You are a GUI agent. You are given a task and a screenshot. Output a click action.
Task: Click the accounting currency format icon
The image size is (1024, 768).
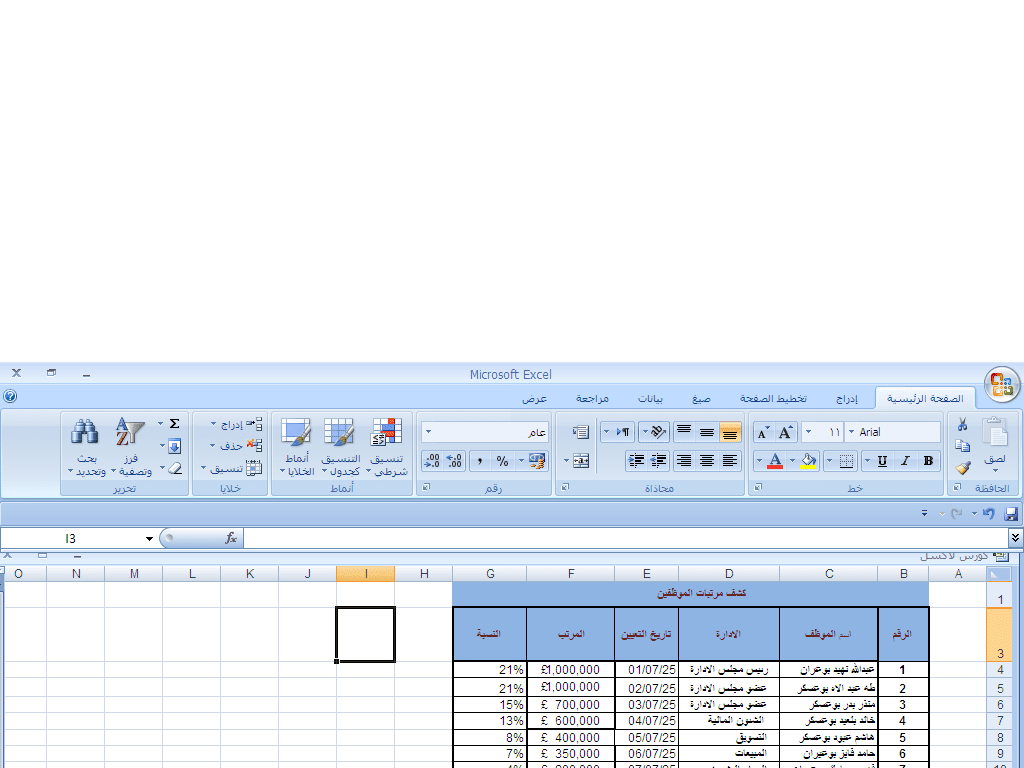click(x=537, y=461)
